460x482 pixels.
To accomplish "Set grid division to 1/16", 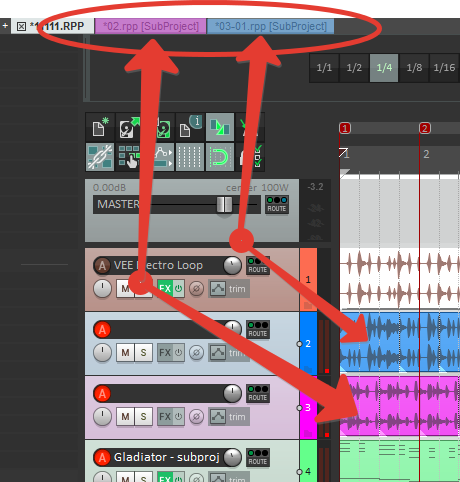I will click(444, 68).
